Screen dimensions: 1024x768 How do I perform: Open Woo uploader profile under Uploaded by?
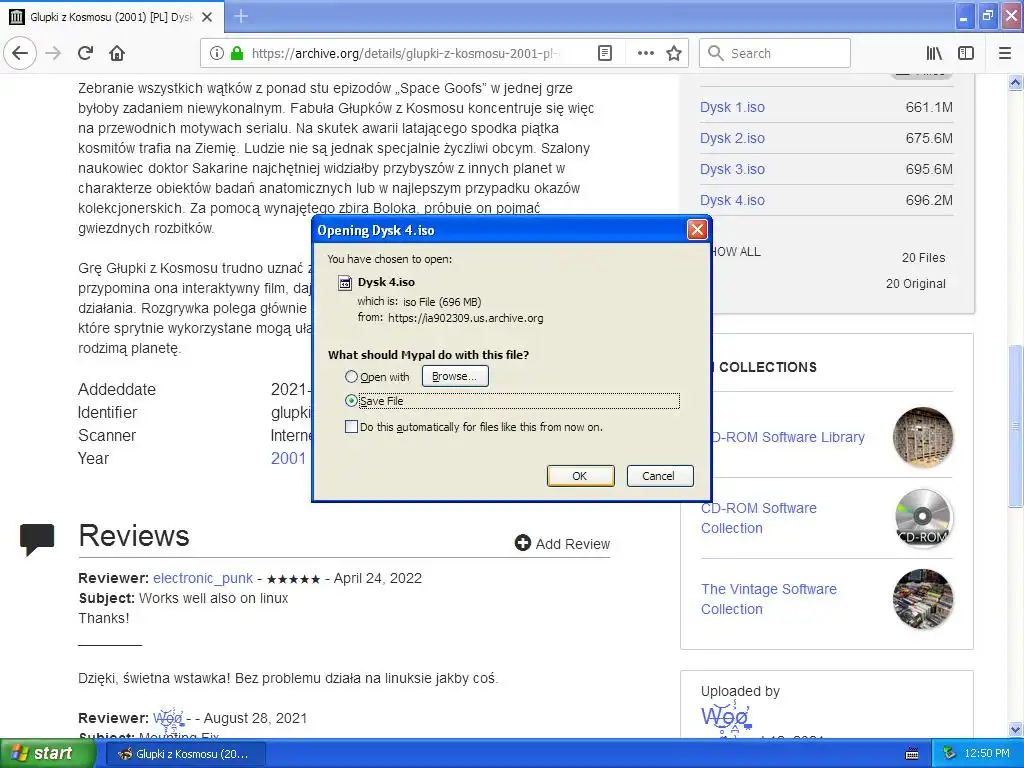pos(726,718)
